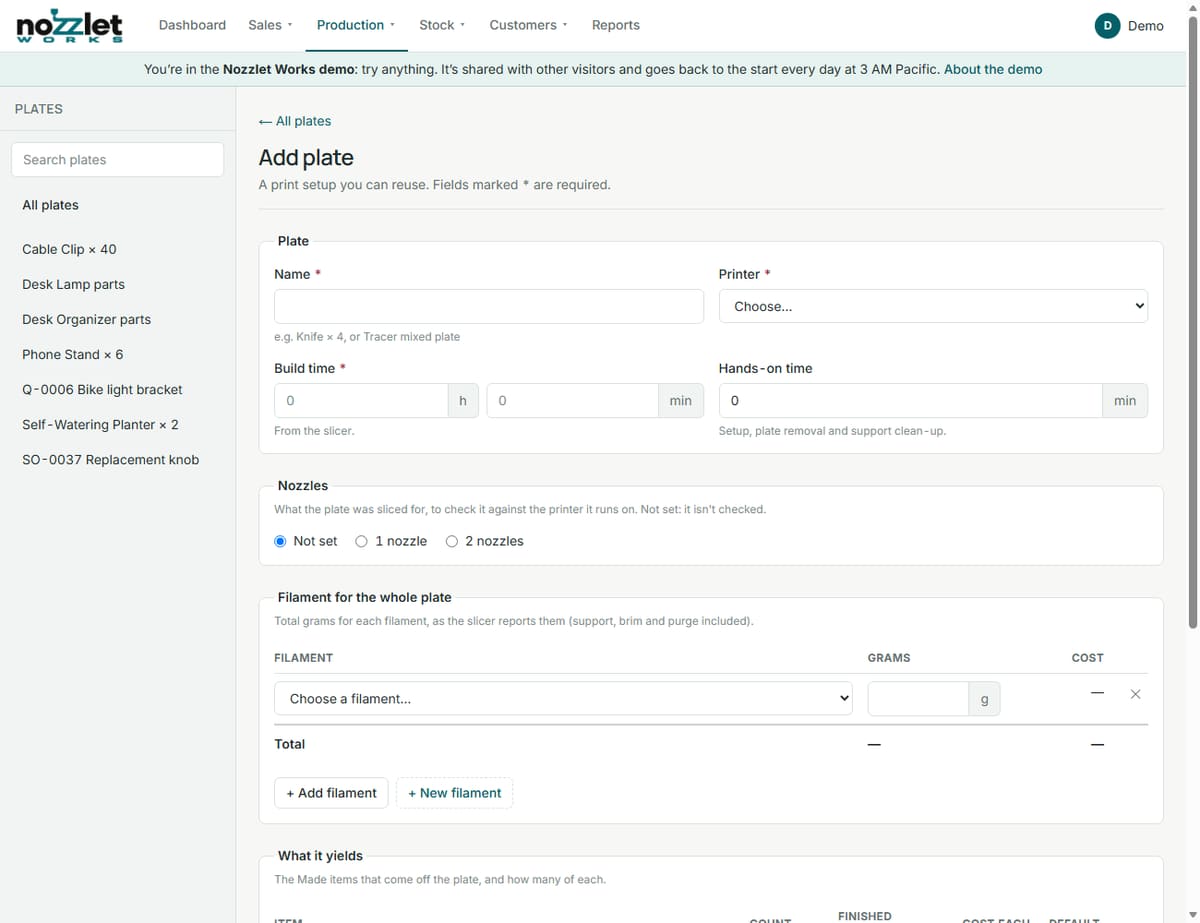
Task: Open the About the demo link
Action: (993, 69)
